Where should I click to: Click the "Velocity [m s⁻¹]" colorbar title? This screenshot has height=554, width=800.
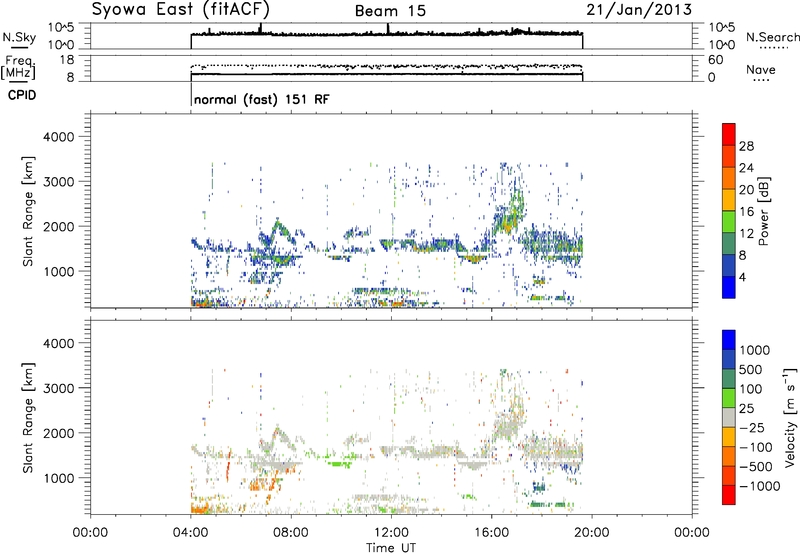tap(790, 417)
